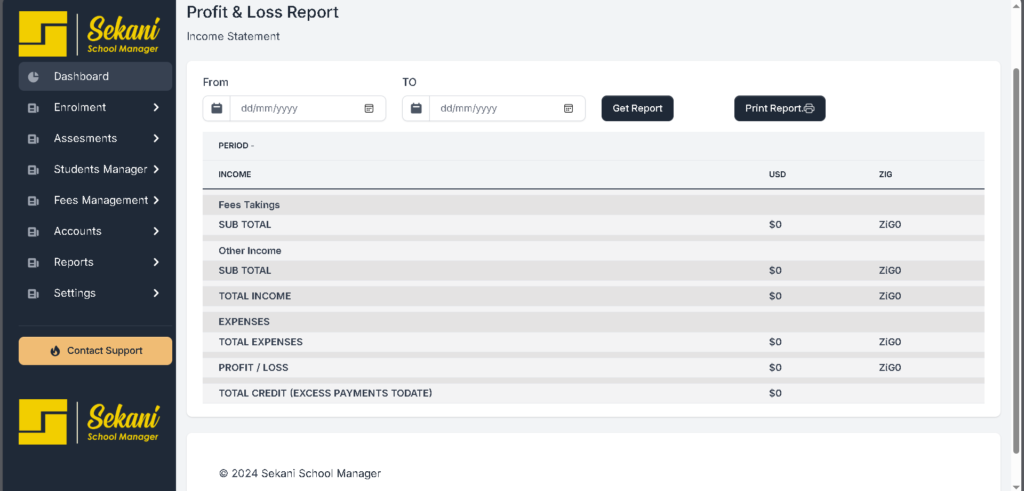Click the $0 value in TOTAL CREDIT row

click(x=775, y=394)
